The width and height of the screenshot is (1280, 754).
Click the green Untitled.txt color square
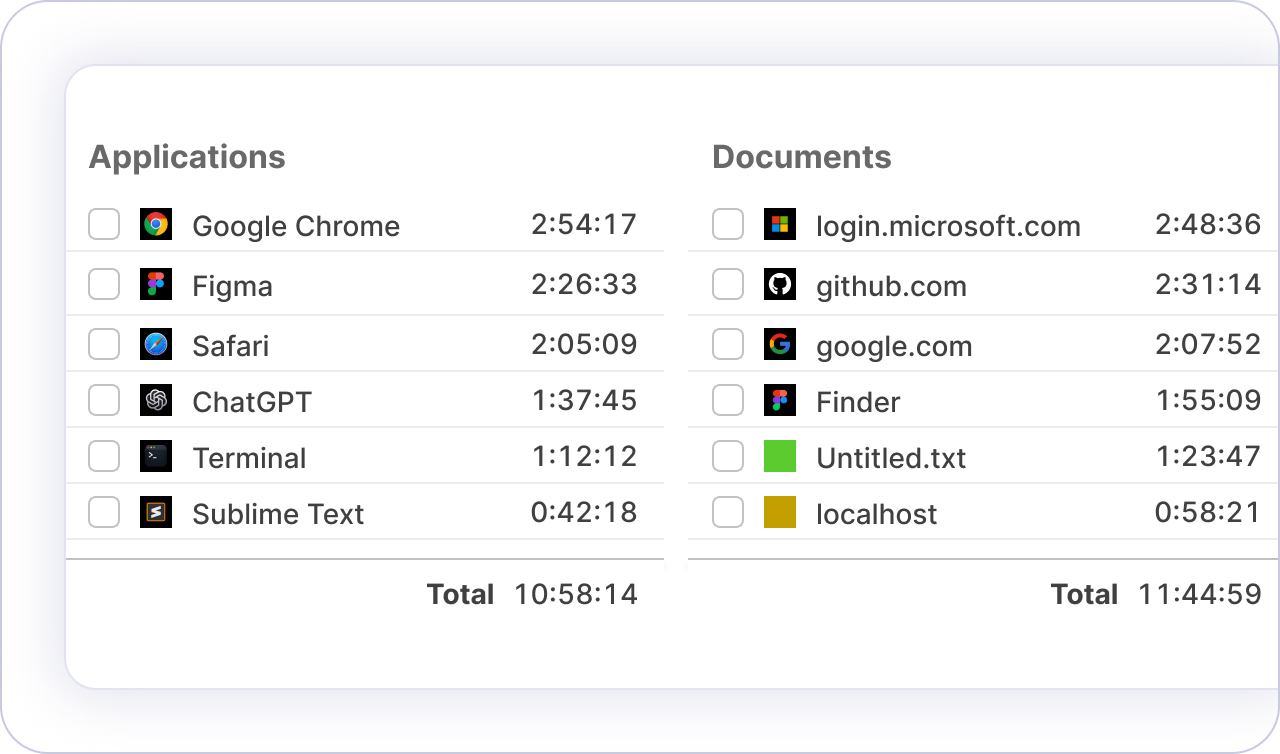(780, 456)
